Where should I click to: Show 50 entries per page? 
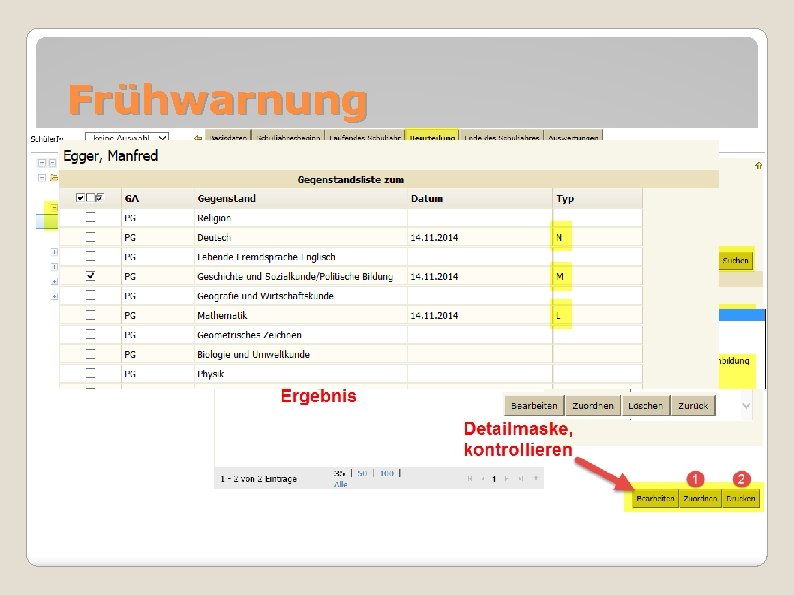coord(362,473)
